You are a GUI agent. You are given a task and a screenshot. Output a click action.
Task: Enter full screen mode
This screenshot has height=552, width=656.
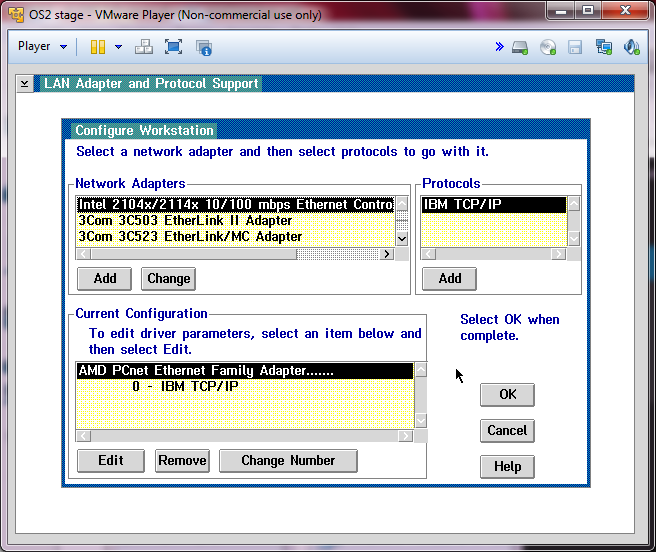click(x=173, y=46)
